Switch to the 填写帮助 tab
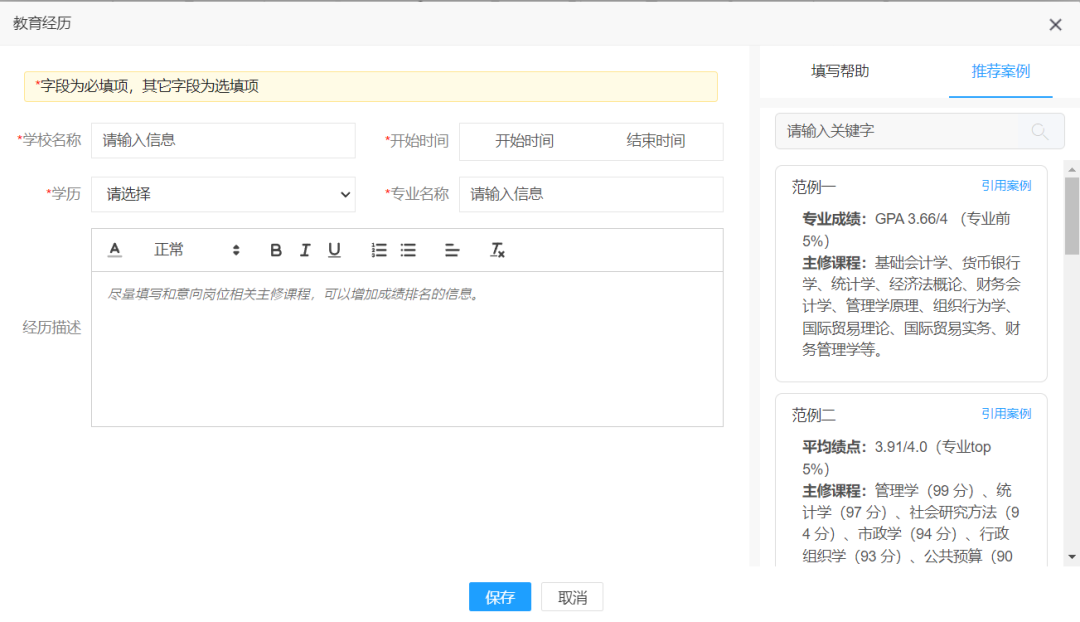 [839, 71]
